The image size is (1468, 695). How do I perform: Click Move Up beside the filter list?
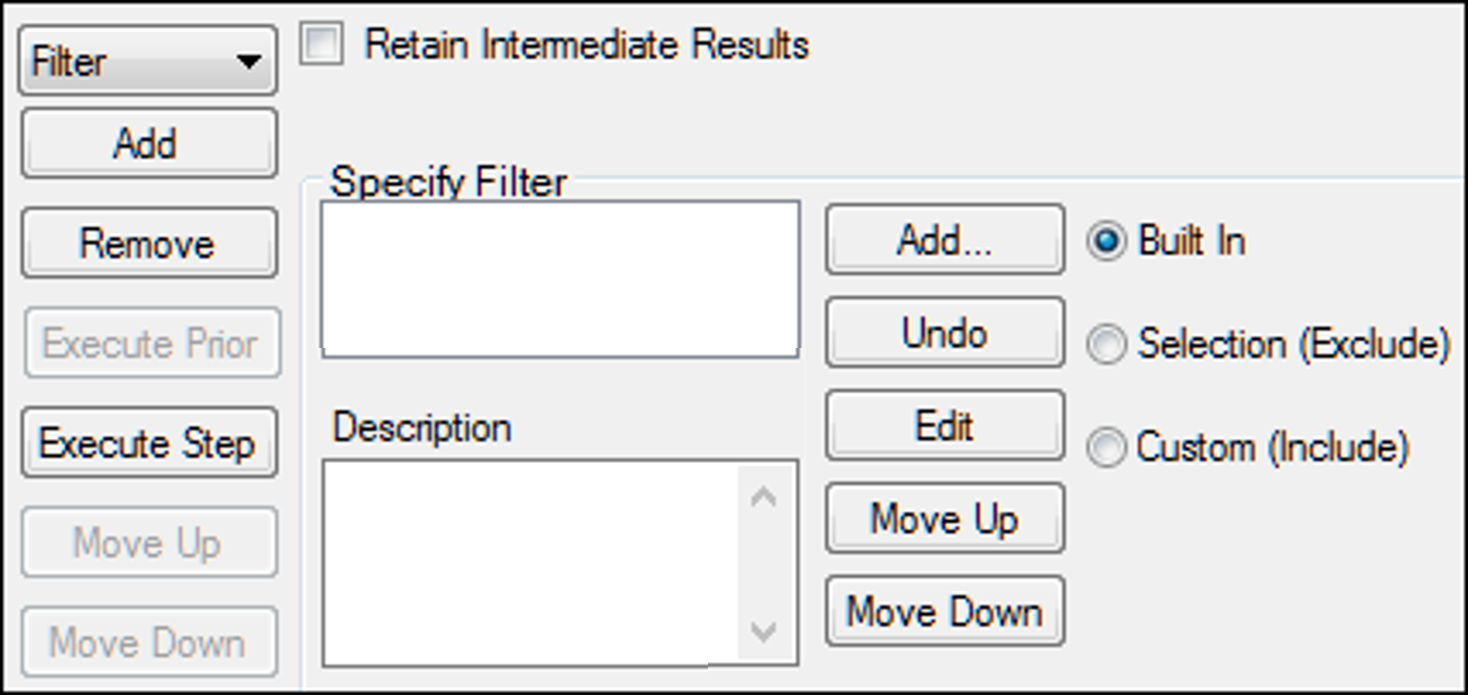pos(943,518)
